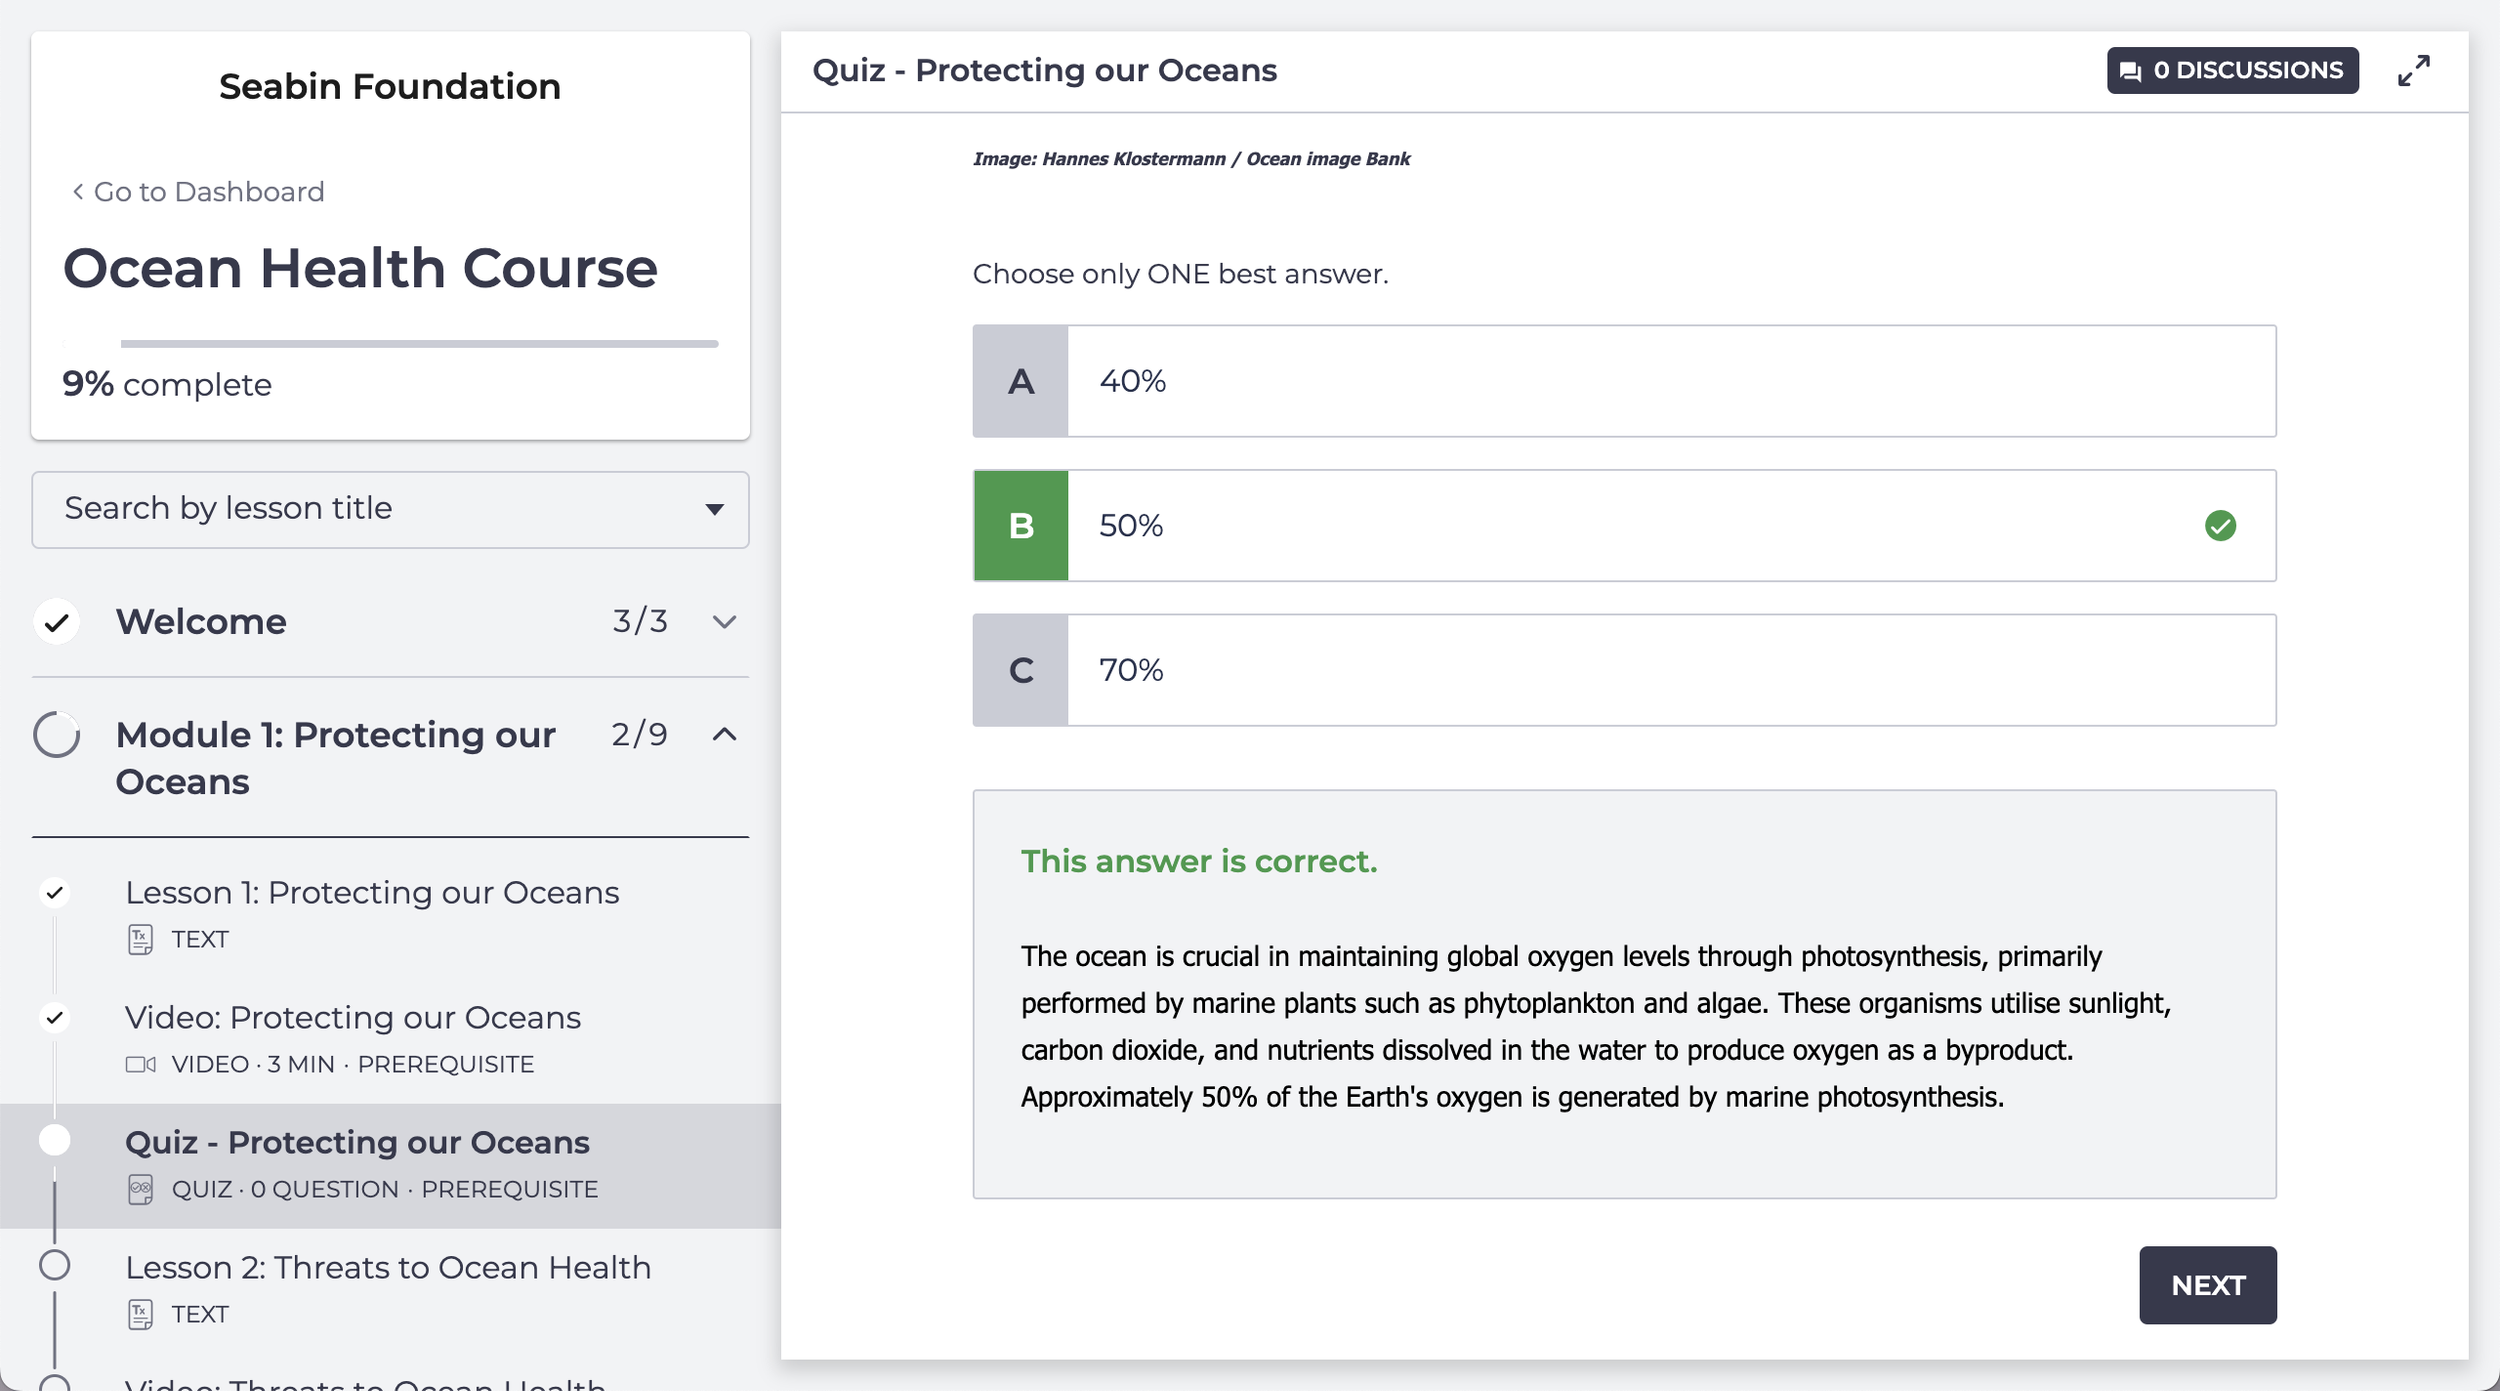This screenshot has height=1391, width=2500.
Task: Open Video: Protecting our Oceans lesson
Action: tap(352, 1018)
